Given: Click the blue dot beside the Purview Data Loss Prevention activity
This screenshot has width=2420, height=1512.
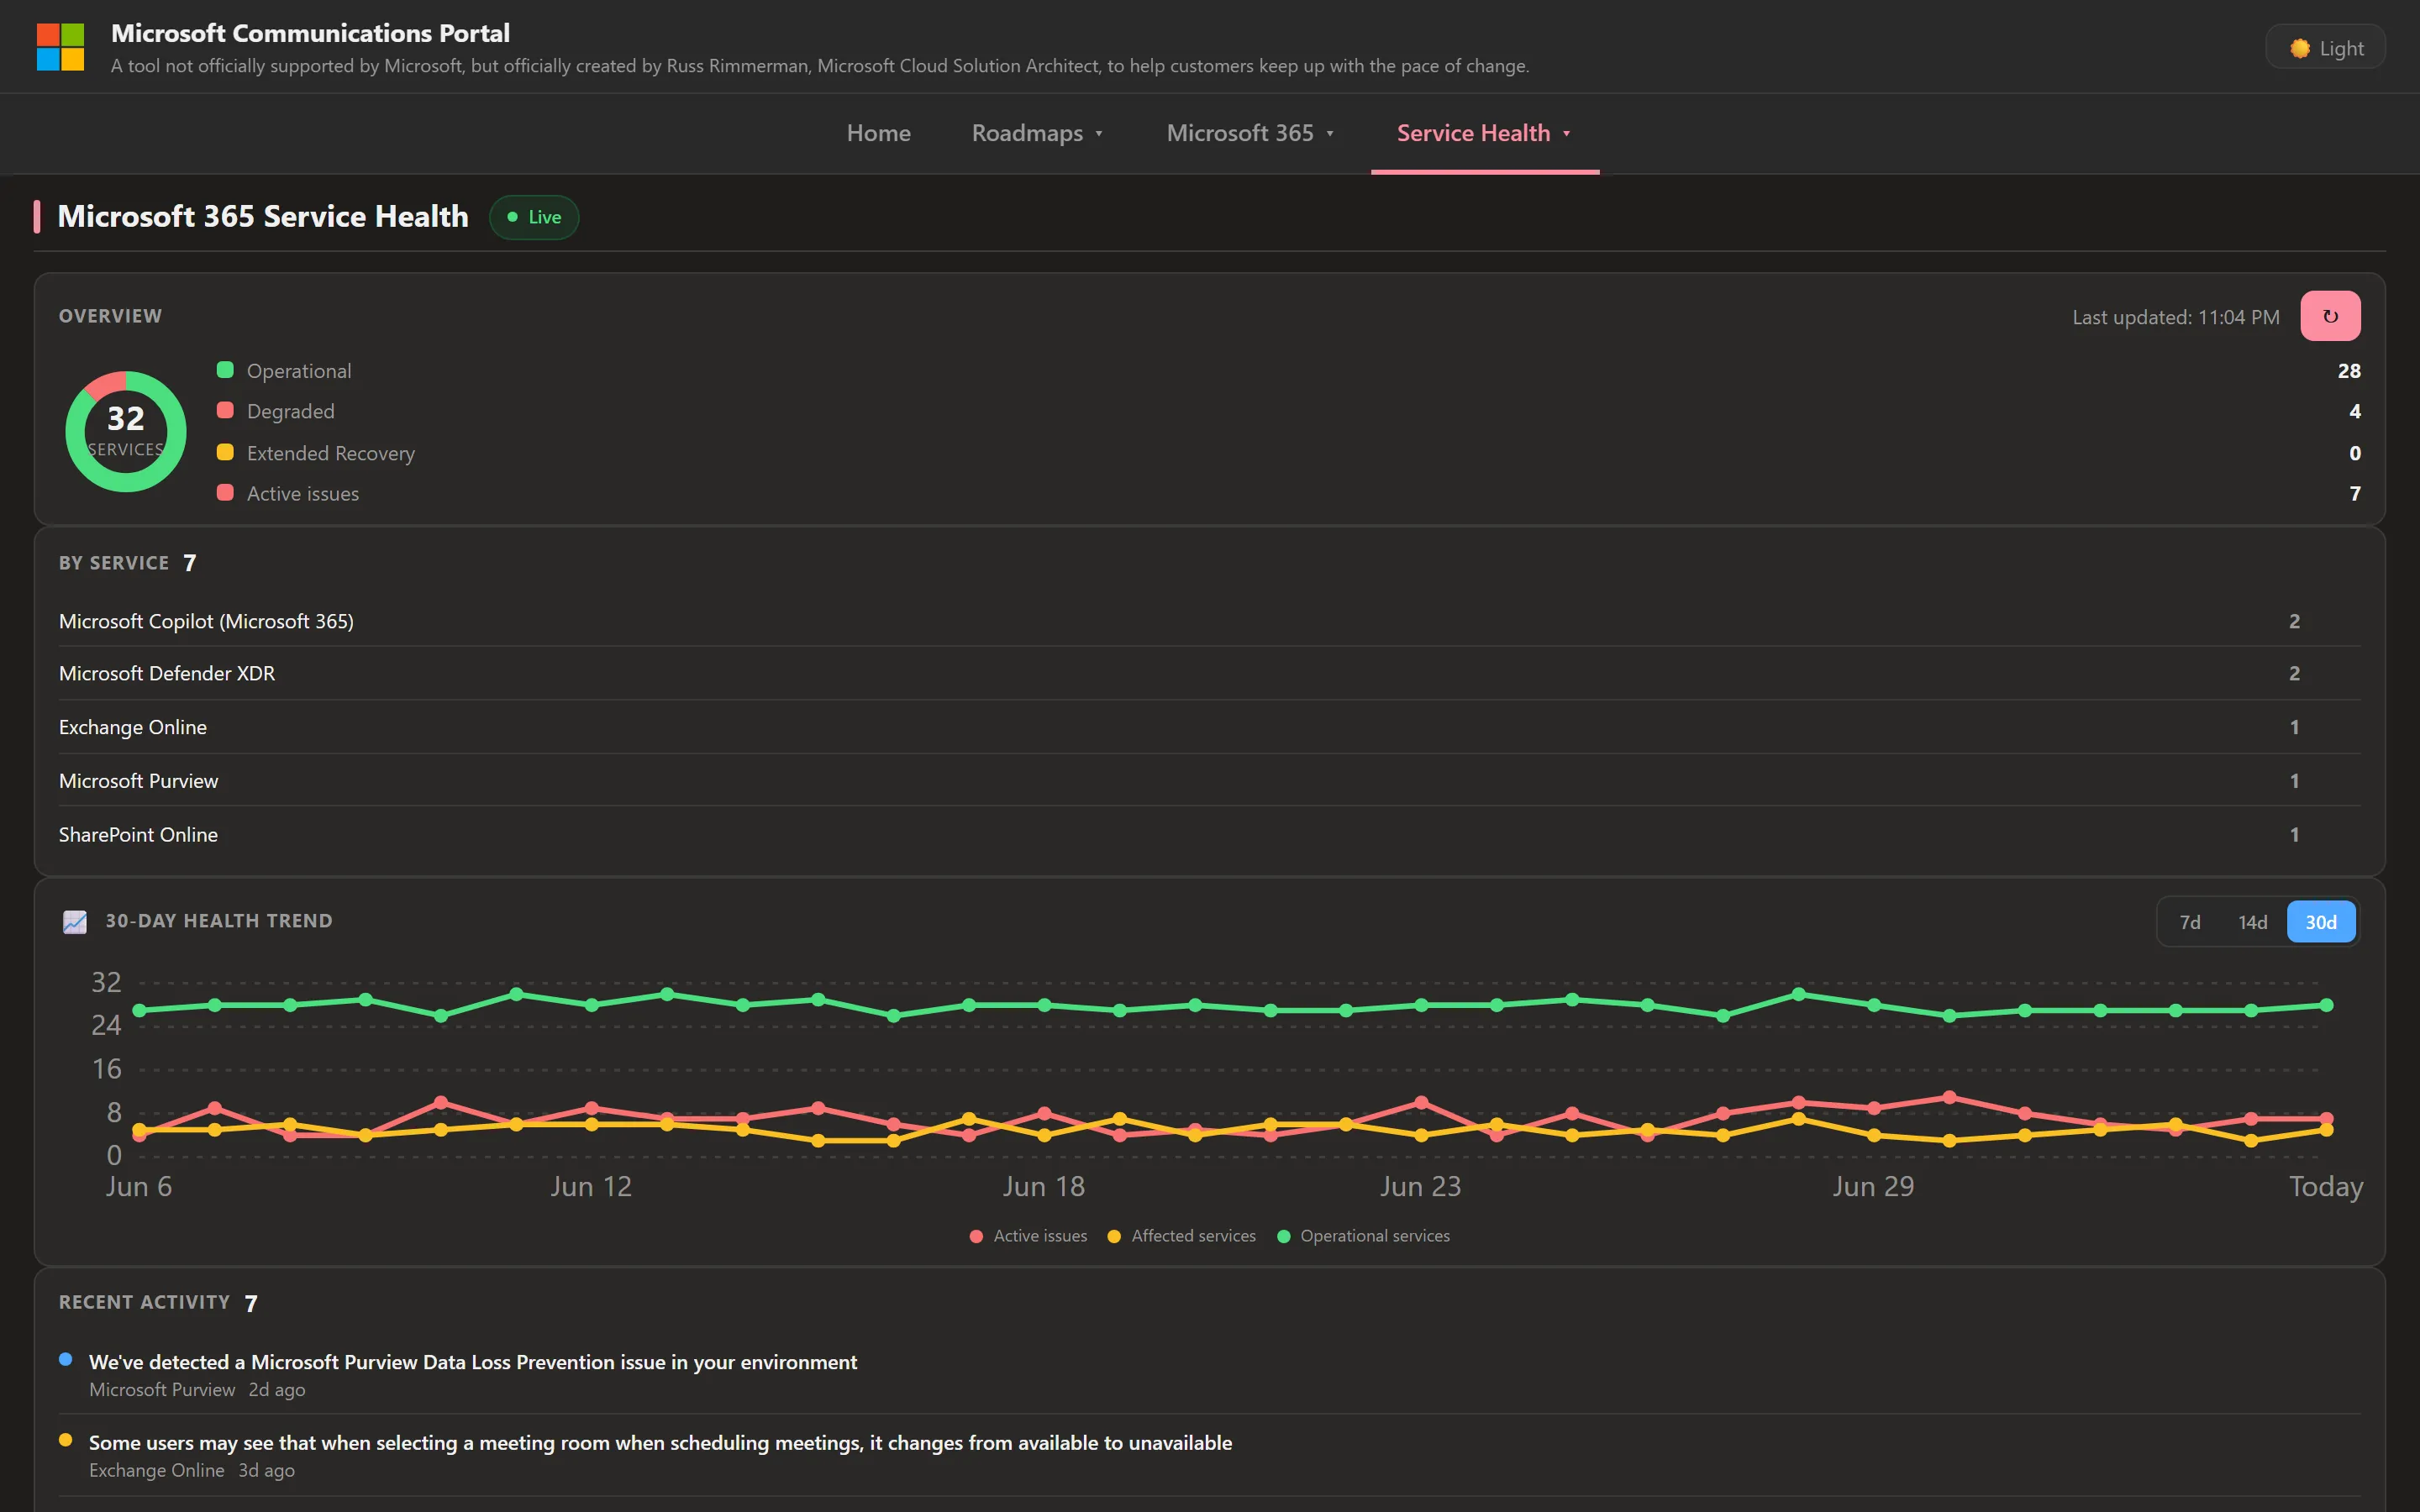Looking at the screenshot, I should click(x=66, y=1359).
